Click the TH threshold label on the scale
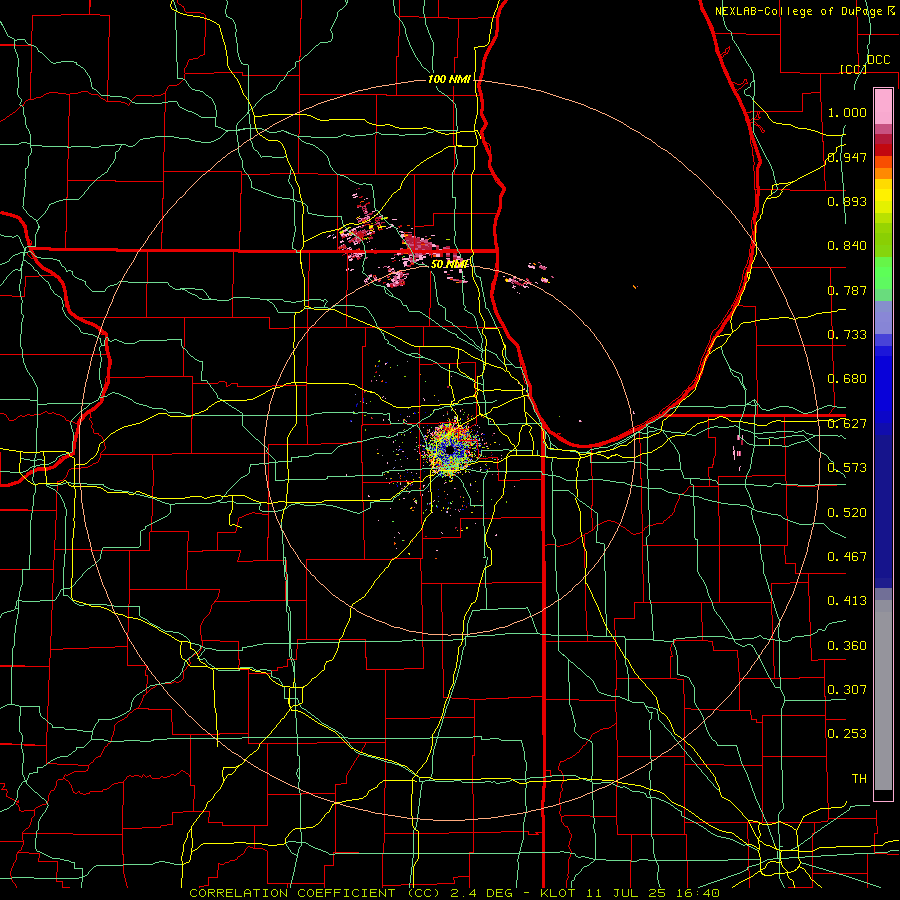The height and width of the screenshot is (900, 900). (859, 779)
